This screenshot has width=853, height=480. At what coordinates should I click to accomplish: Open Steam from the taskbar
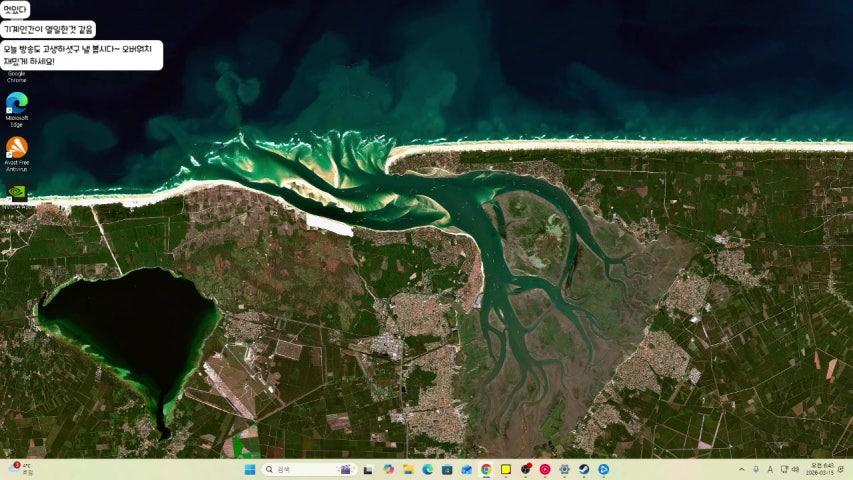pyautogui.click(x=584, y=469)
